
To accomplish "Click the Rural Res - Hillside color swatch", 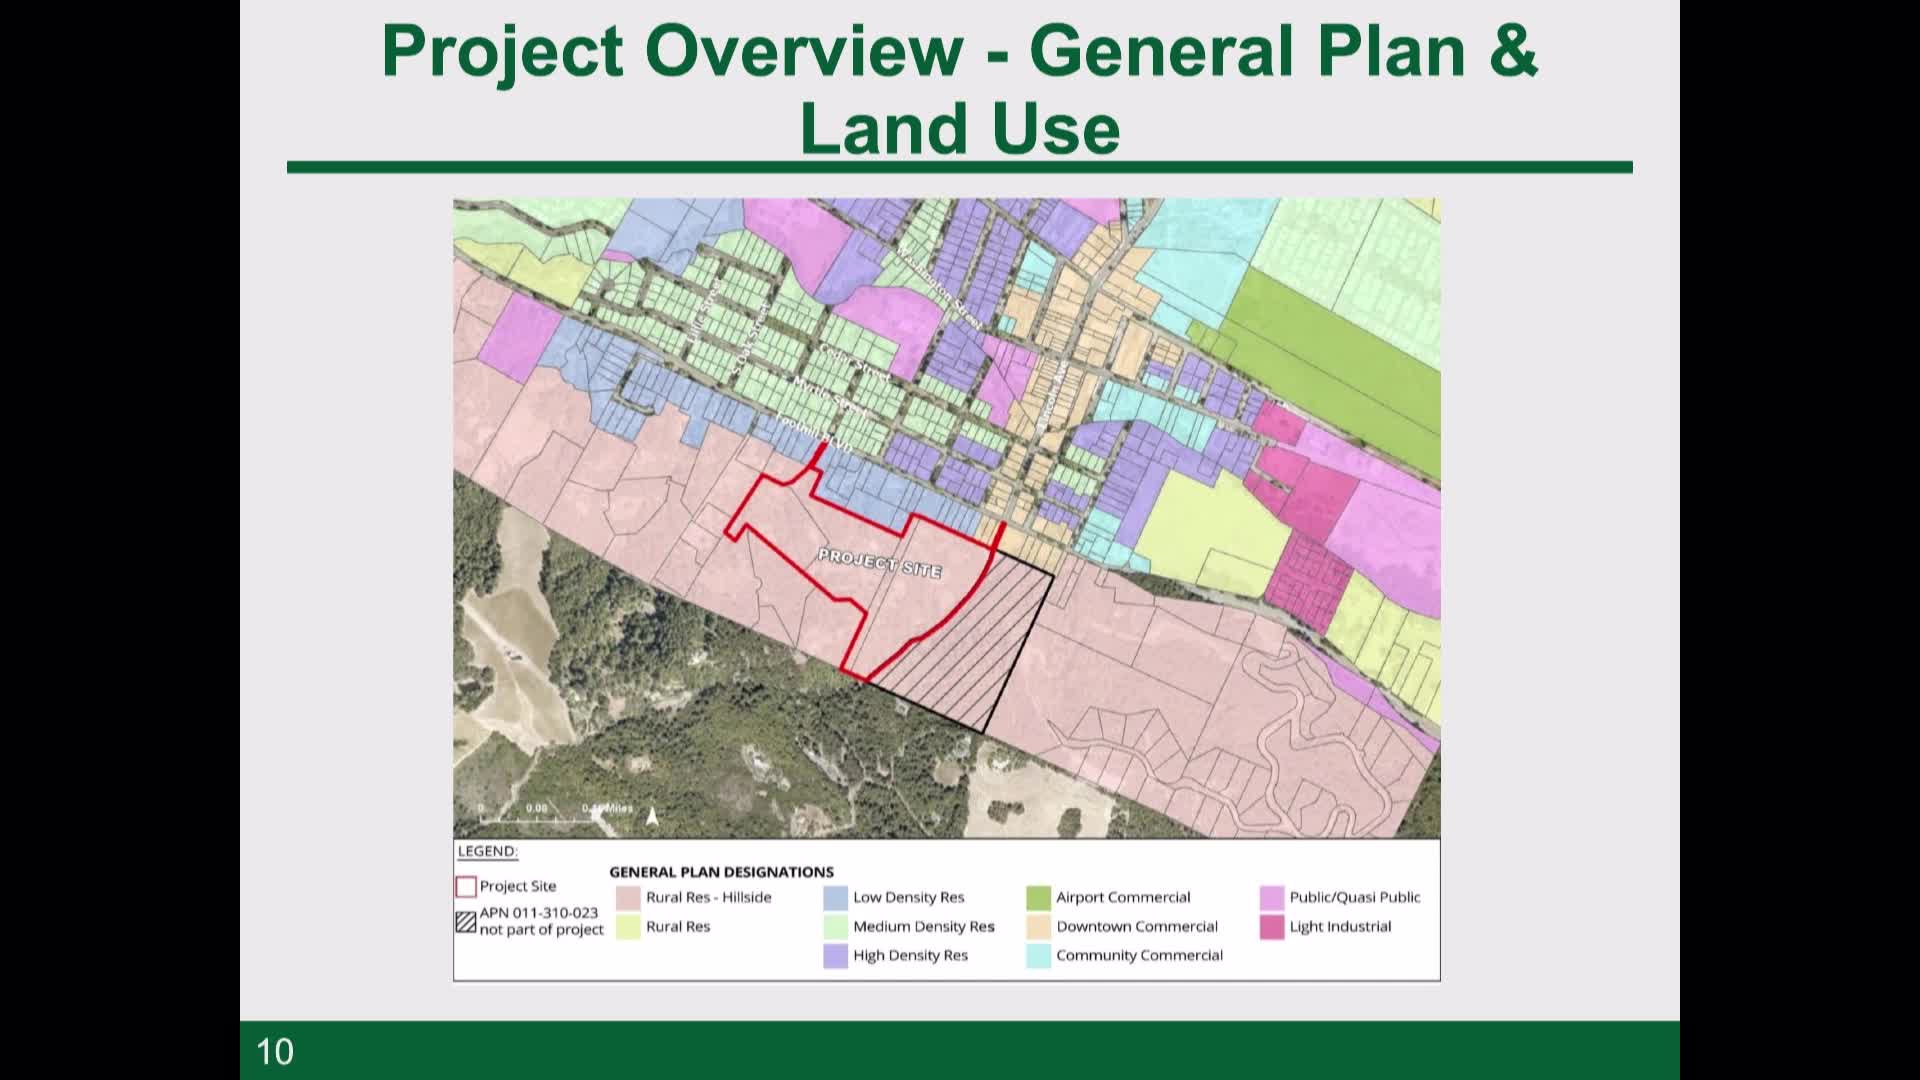I will coord(628,897).
